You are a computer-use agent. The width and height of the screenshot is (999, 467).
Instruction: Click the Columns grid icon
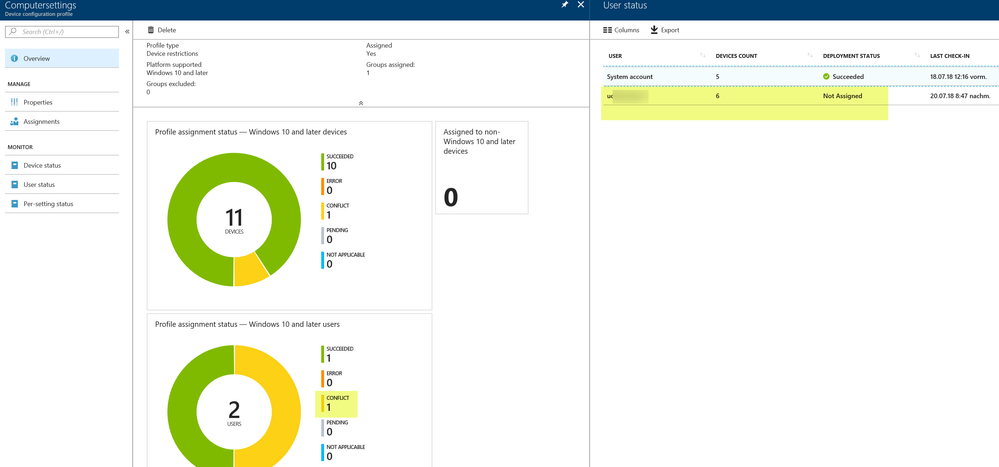(x=607, y=30)
